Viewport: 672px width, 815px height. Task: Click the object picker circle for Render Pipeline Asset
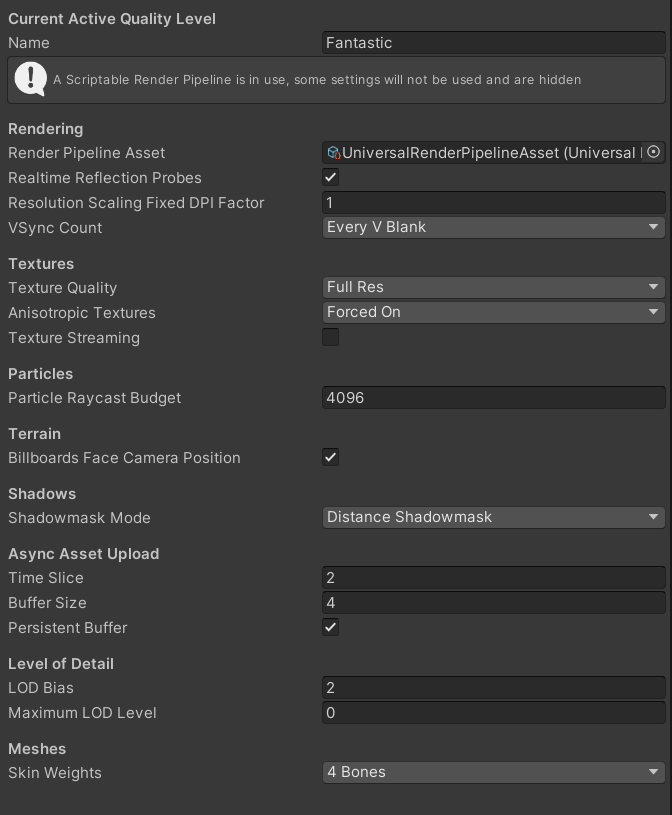pyautogui.click(x=654, y=152)
